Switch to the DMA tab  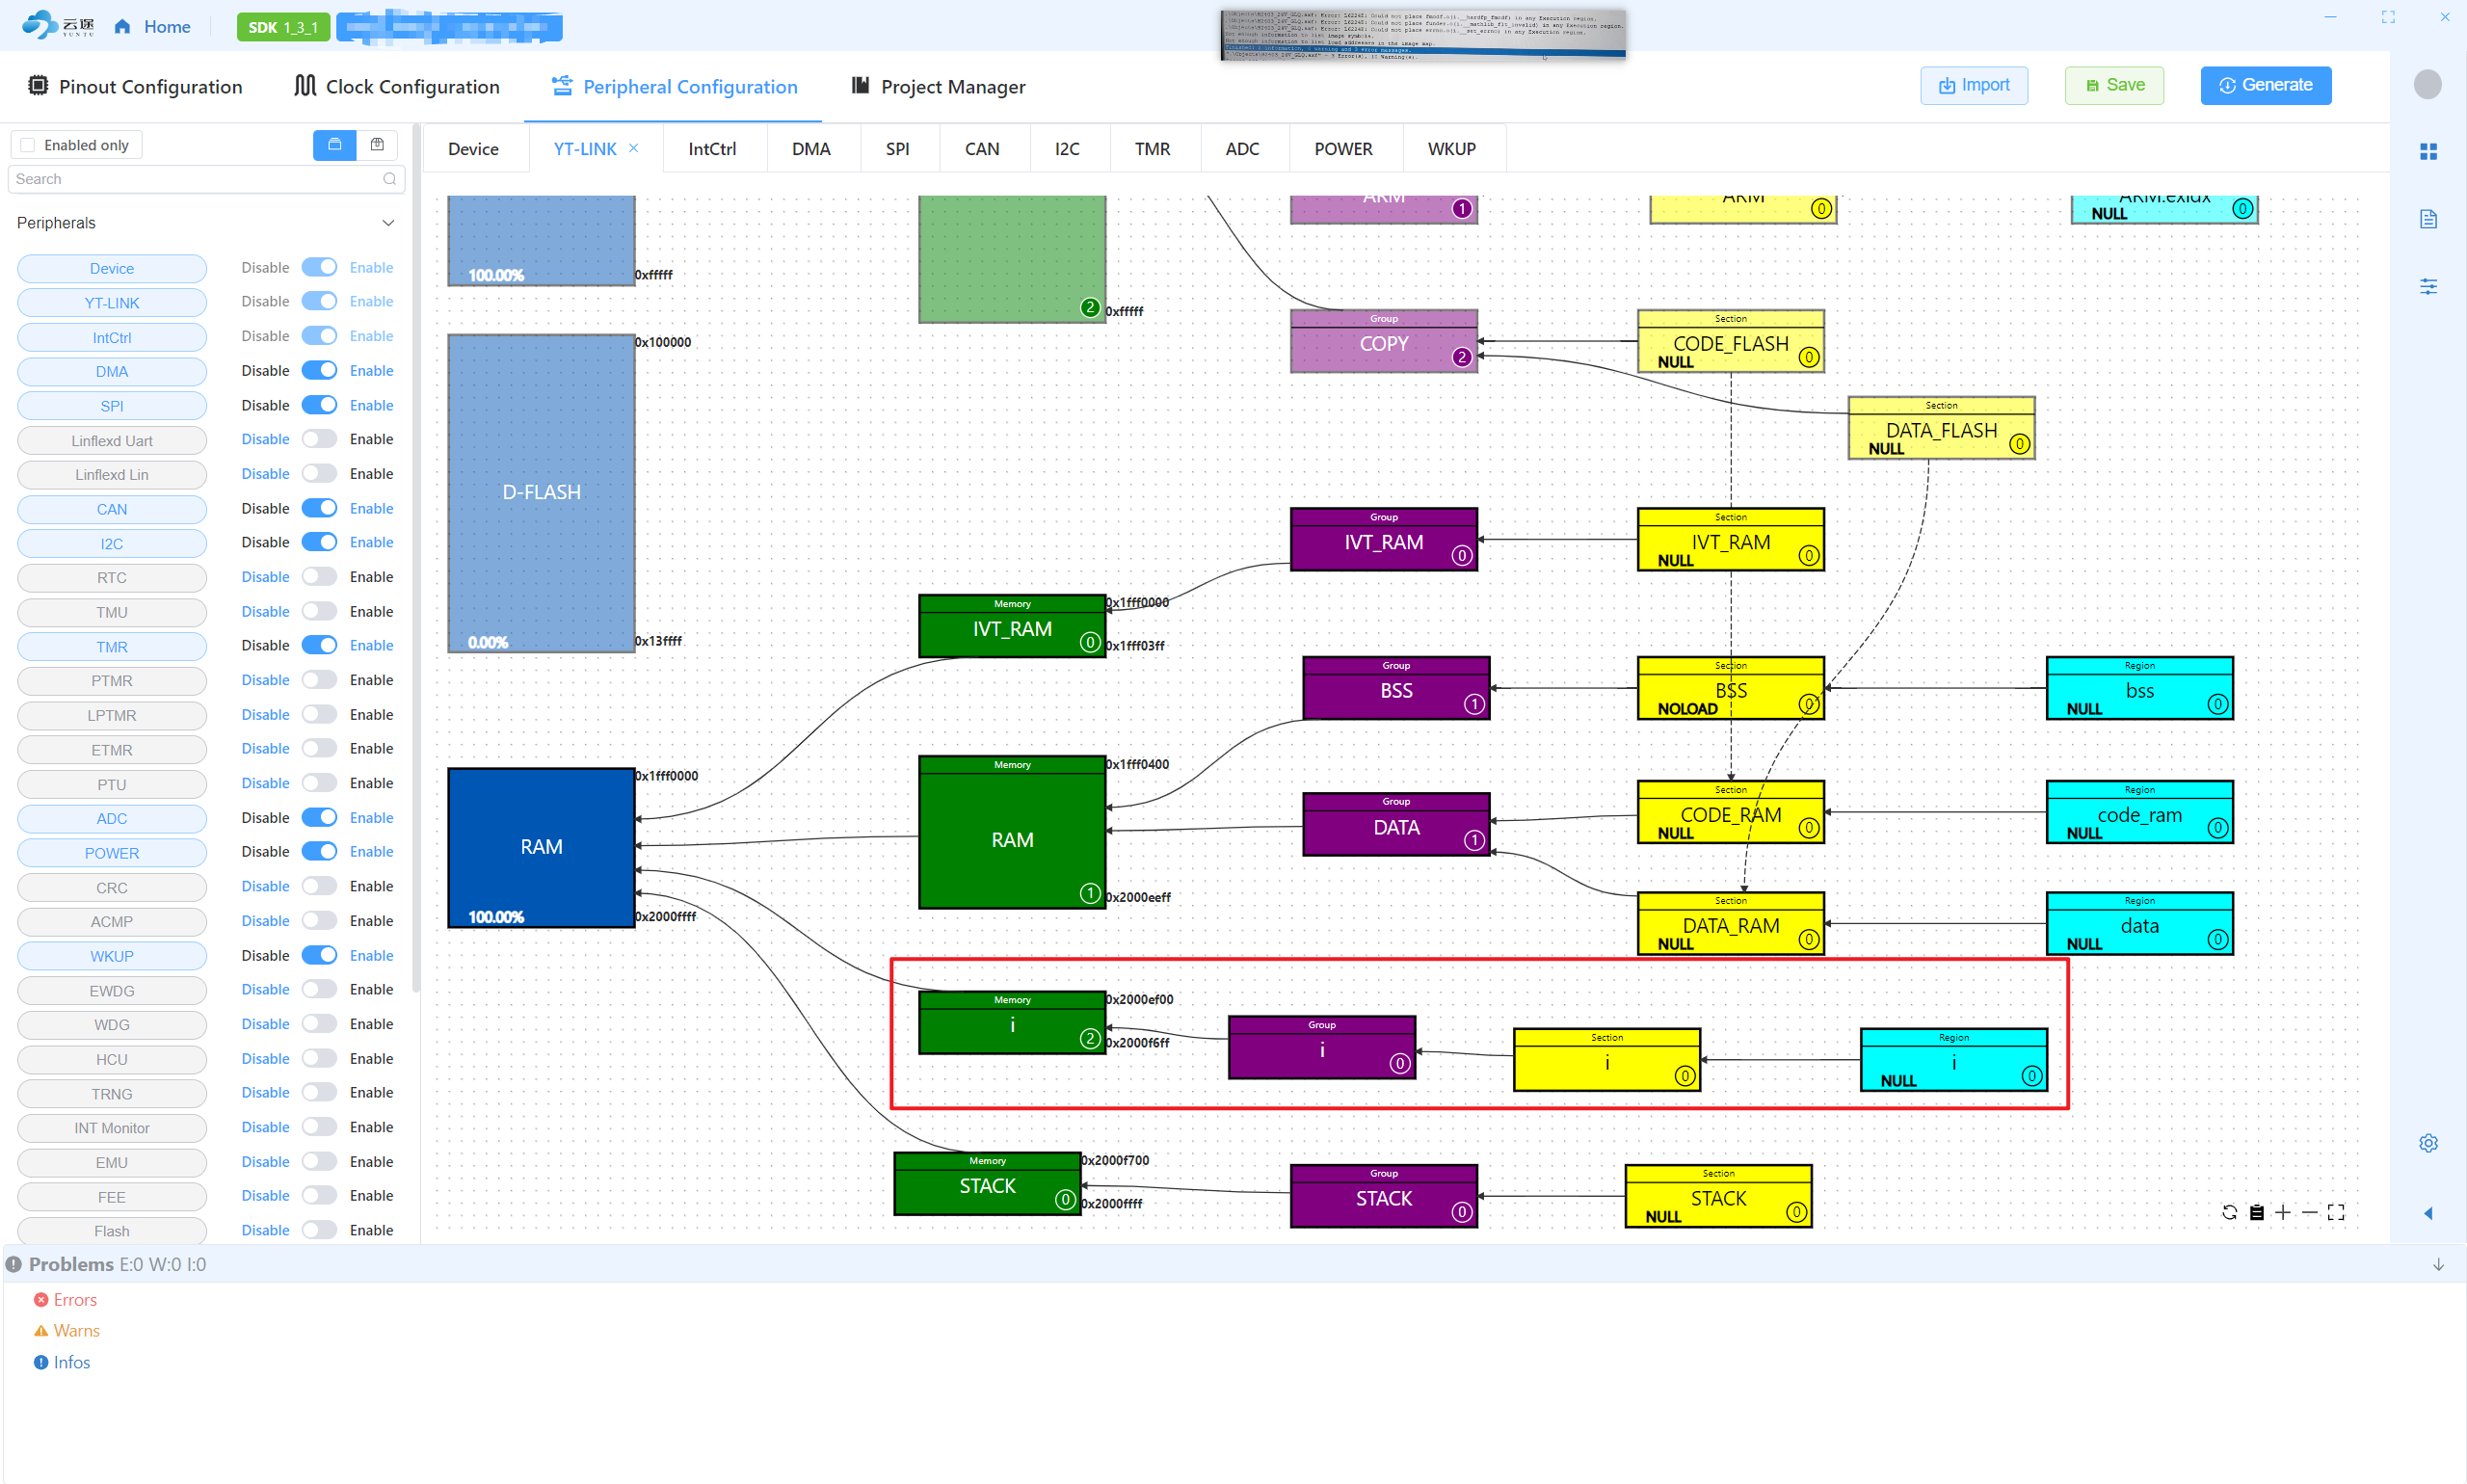tap(811, 149)
